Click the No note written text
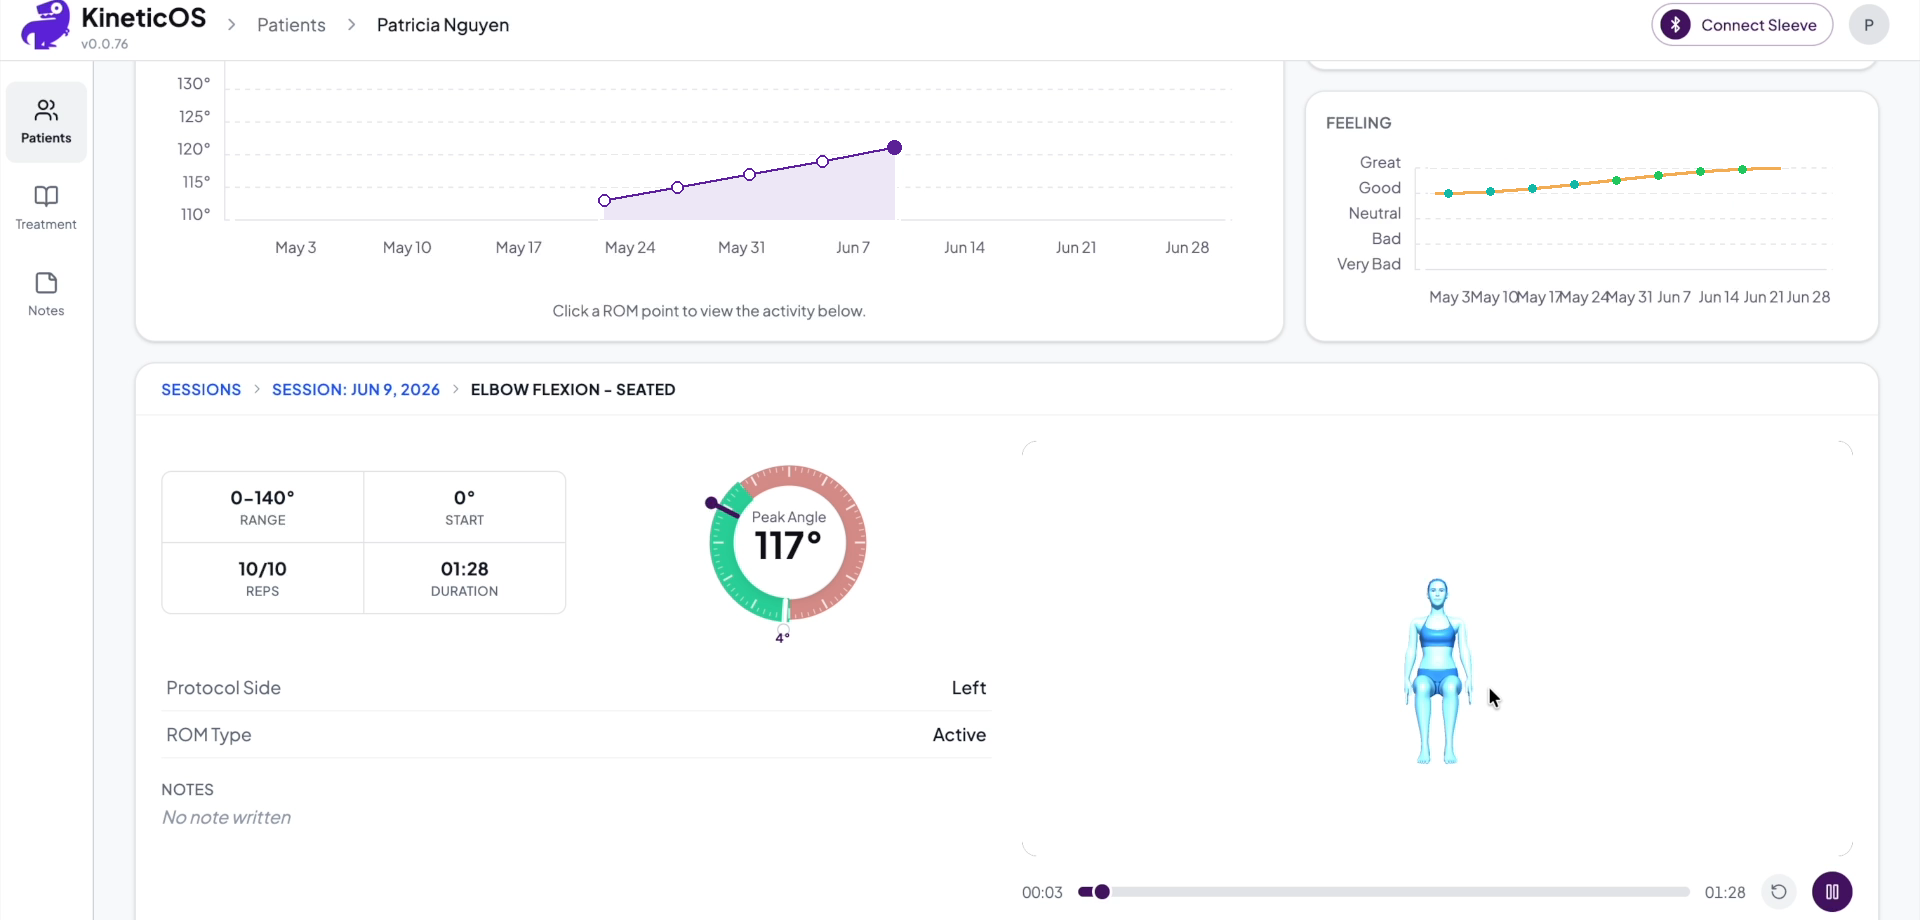Screen dimensions: 1920x920 tap(227, 818)
